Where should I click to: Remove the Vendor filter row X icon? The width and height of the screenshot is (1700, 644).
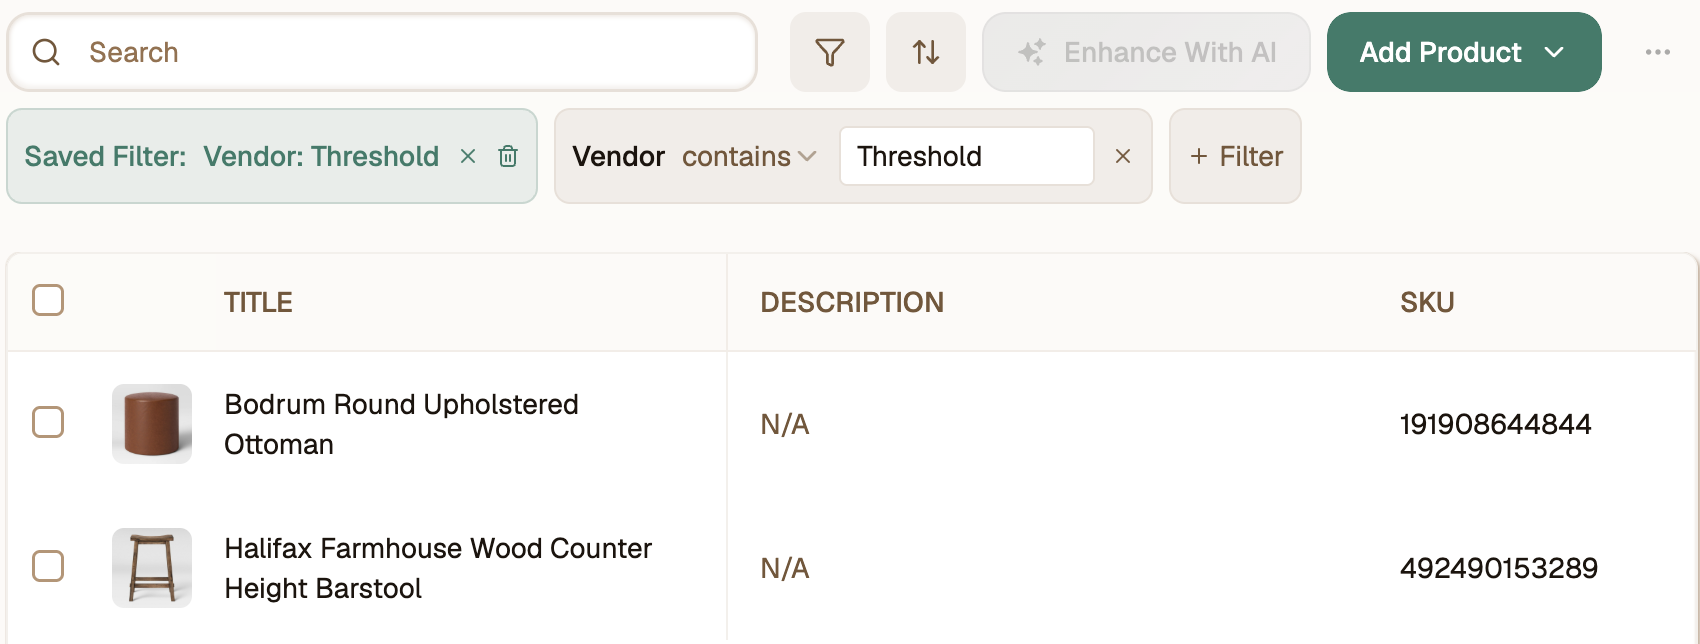coord(1123,156)
